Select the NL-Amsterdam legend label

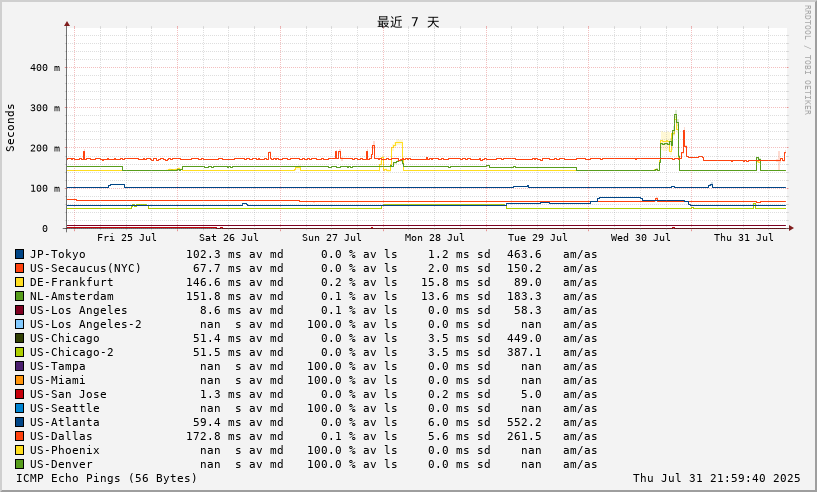(x=71, y=297)
